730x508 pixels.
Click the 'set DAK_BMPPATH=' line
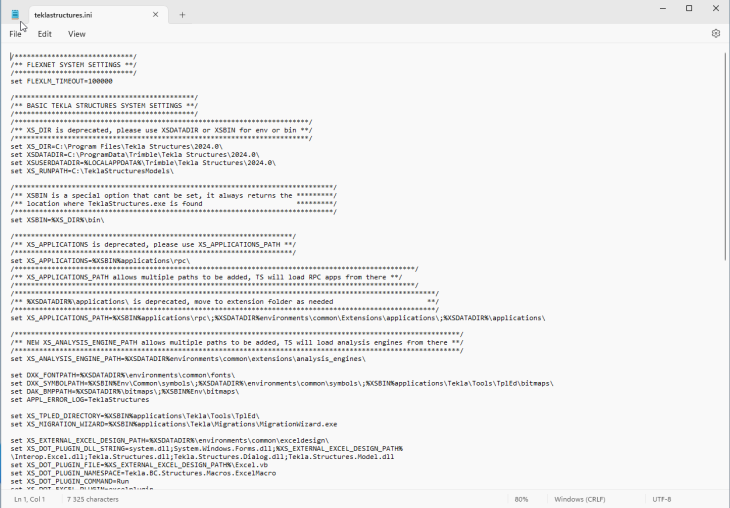point(125,392)
